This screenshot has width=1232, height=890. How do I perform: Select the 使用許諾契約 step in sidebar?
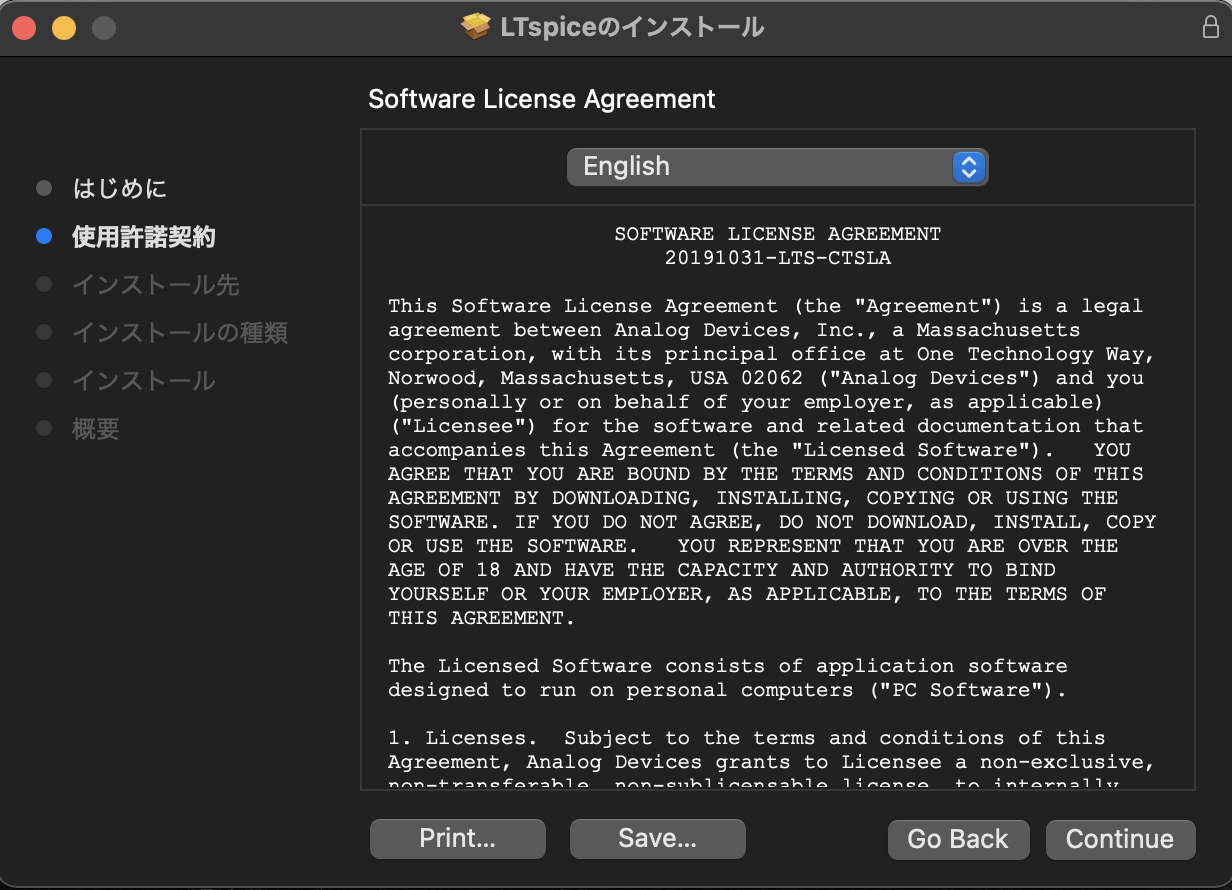click(144, 237)
